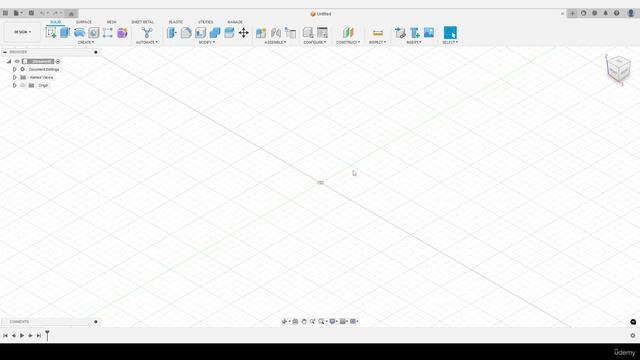
Task: Open the Select dropdown menu
Action: pyautogui.click(x=450, y=42)
